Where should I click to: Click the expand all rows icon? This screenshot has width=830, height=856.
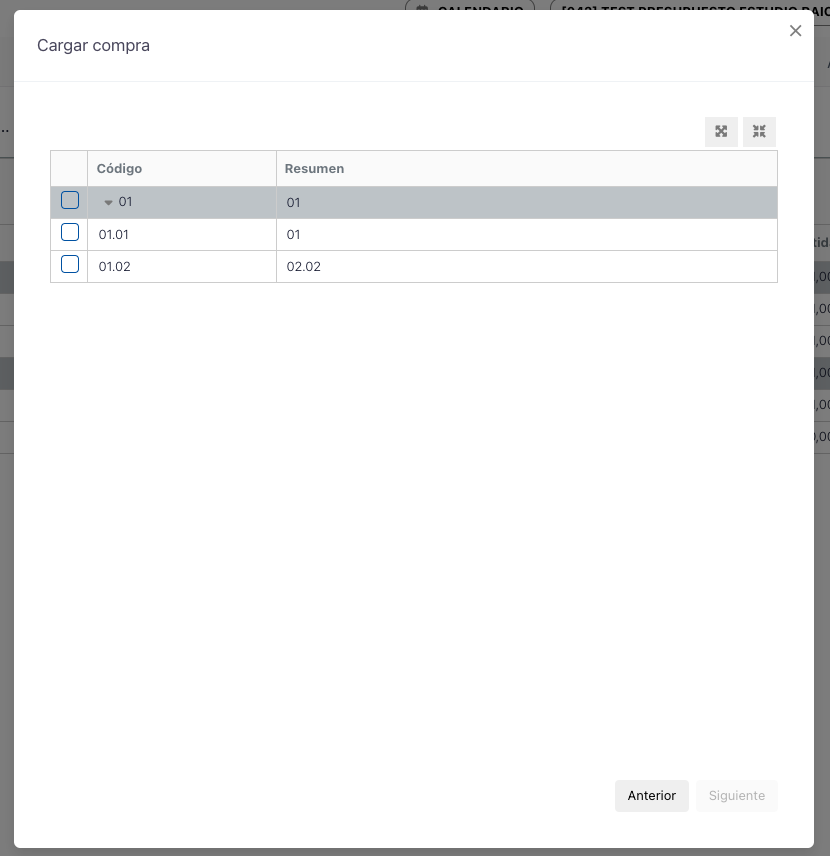(721, 132)
